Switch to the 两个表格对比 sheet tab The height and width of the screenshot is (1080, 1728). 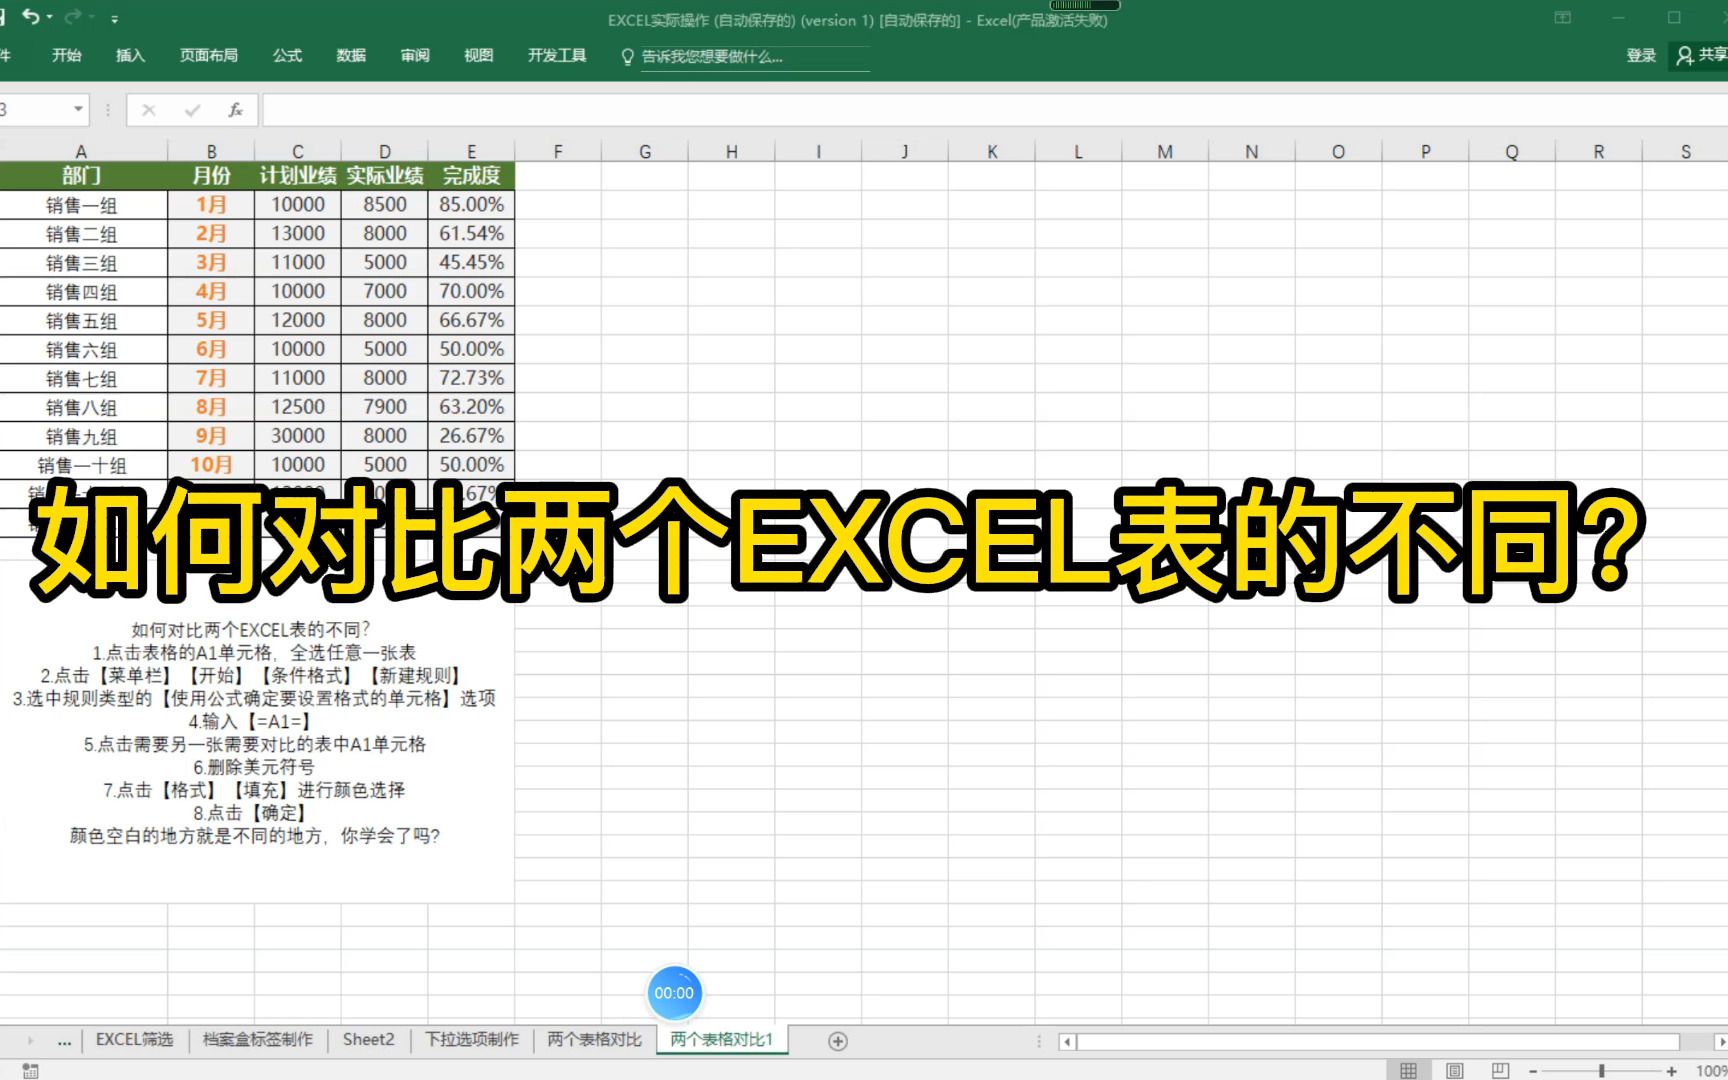(x=594, y=1040)
